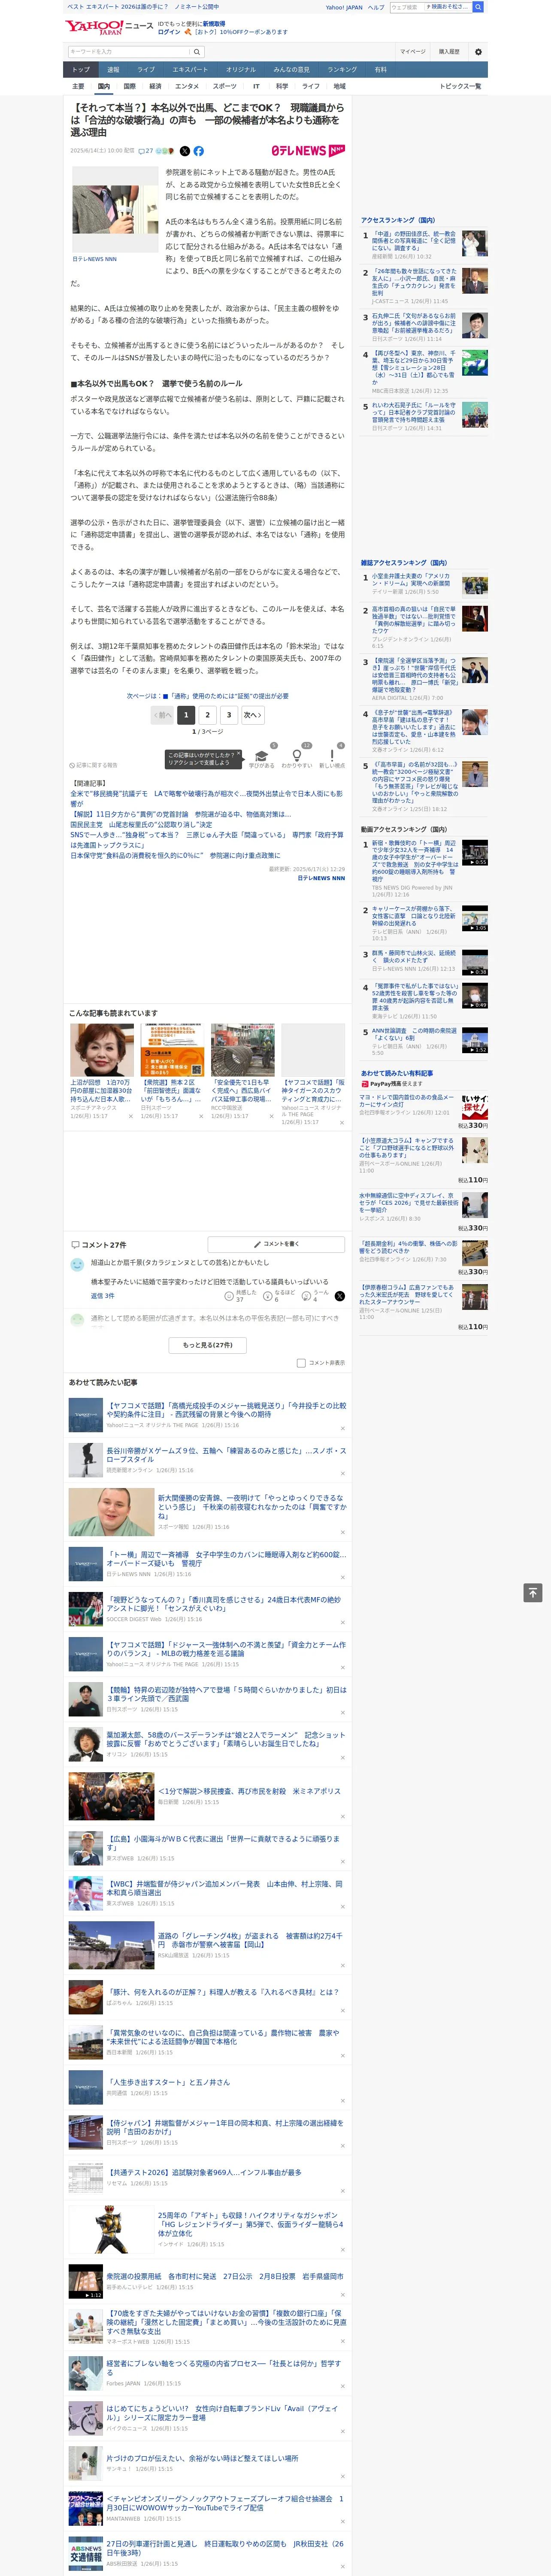Click the back-to-top arrow button
The height and width of the screenshot is (2576, 551).
pyautogui.click(x=533, y=1592)
